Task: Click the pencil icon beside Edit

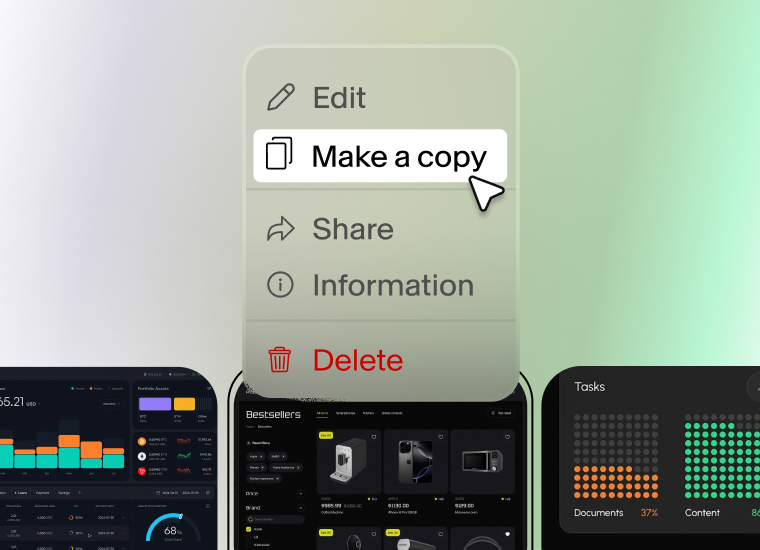Action: click(x=281, y=97)
